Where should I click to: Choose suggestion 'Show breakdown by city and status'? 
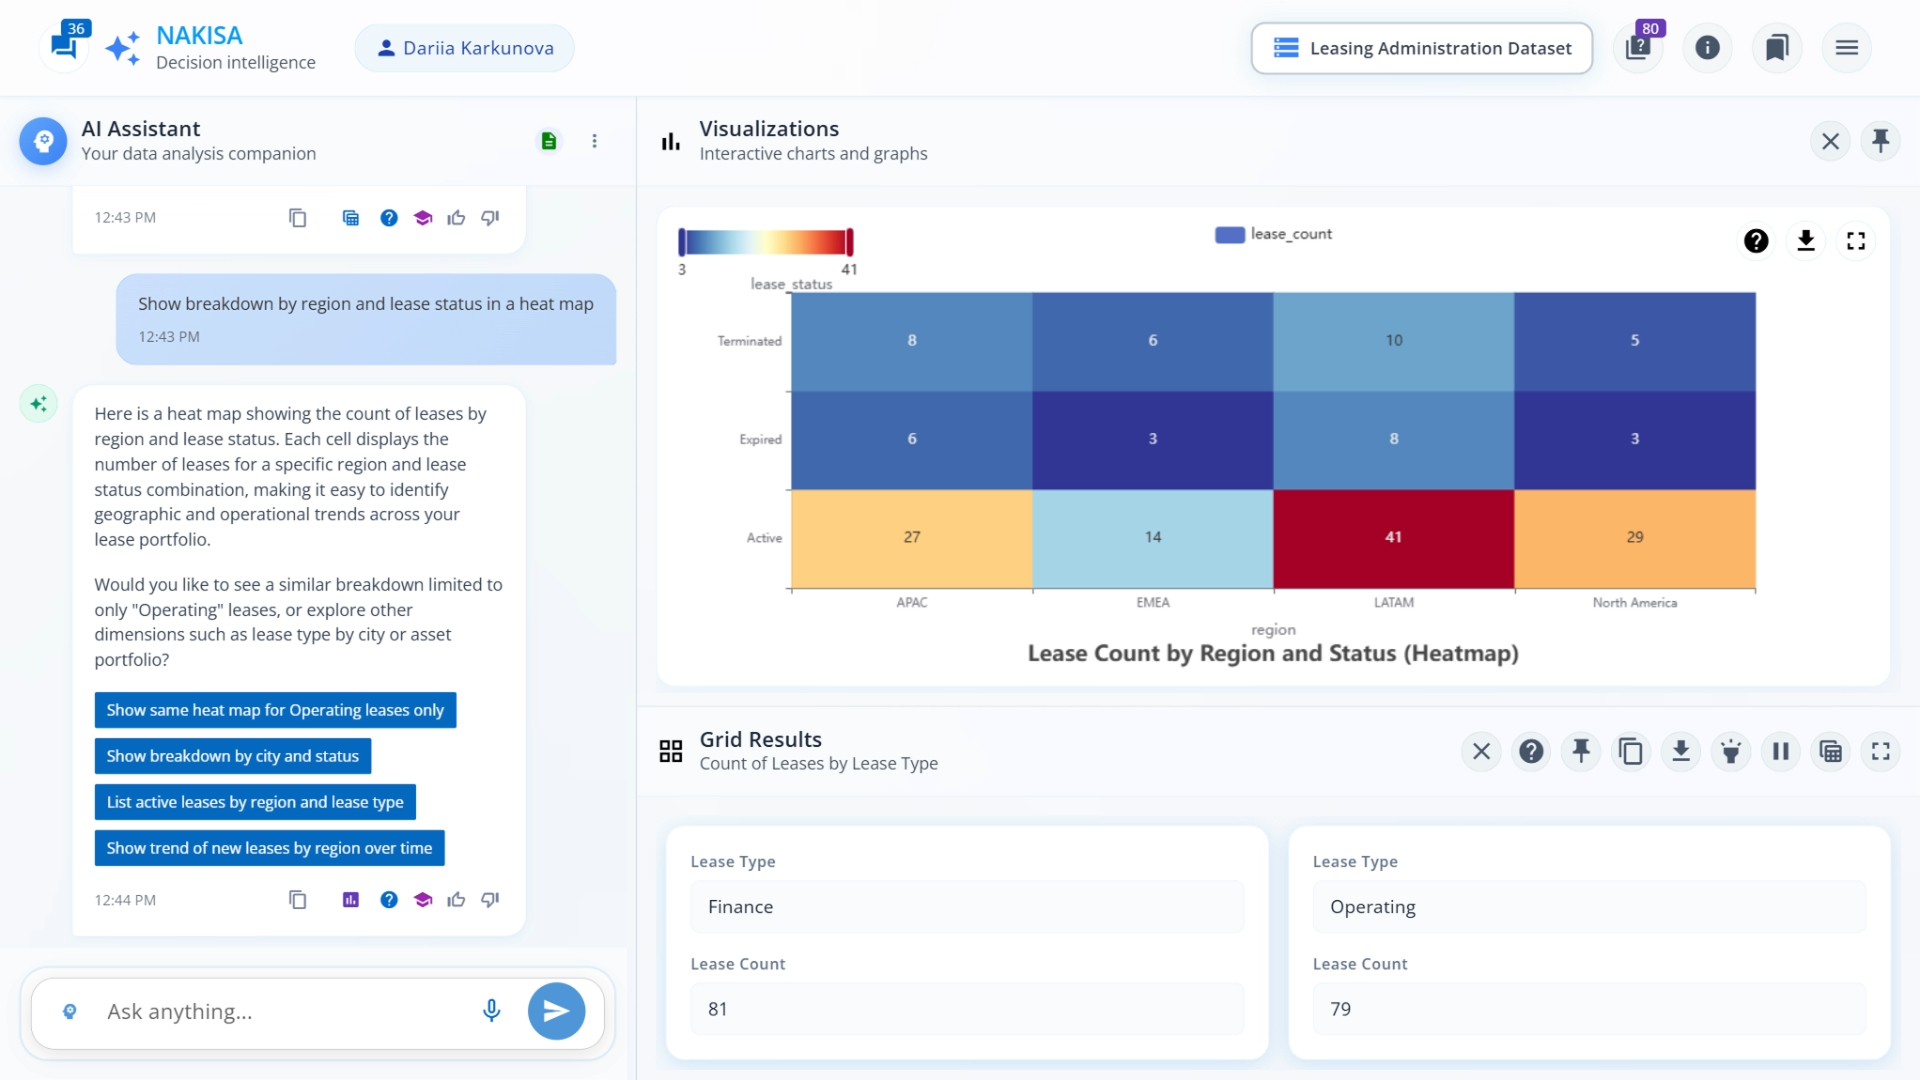click(x=232, y=756)
